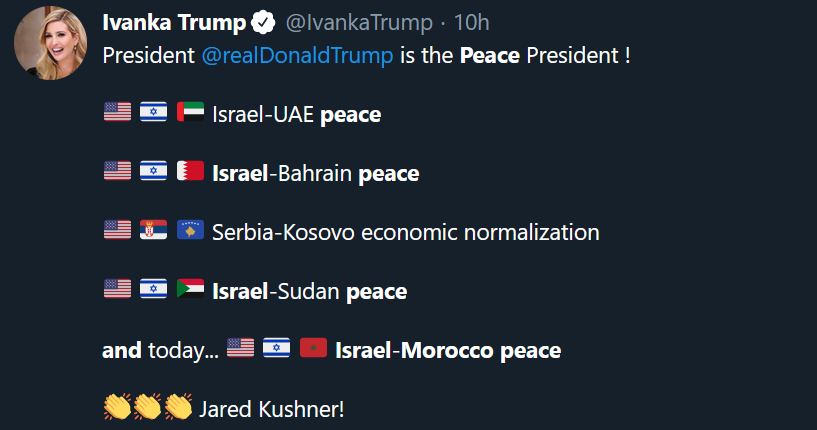Viewport: 817px width, 430px height.
Task: Click the 'Israel-Bahrain peace' text
Action: tap(315, 174)
